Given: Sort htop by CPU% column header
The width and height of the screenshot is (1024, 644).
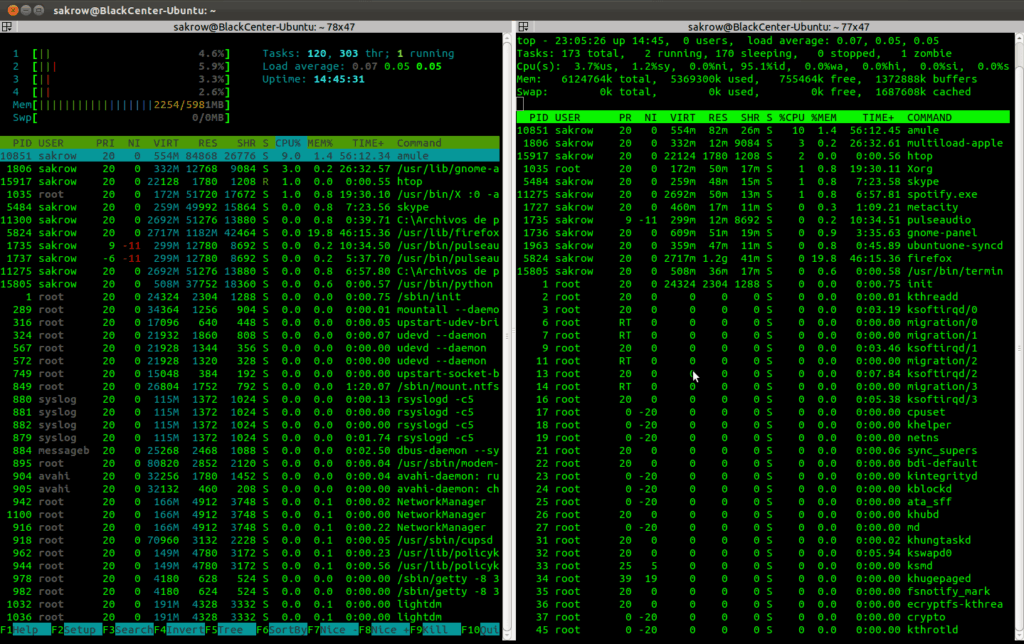Looking at the screenshot, I should coord(288,143).
